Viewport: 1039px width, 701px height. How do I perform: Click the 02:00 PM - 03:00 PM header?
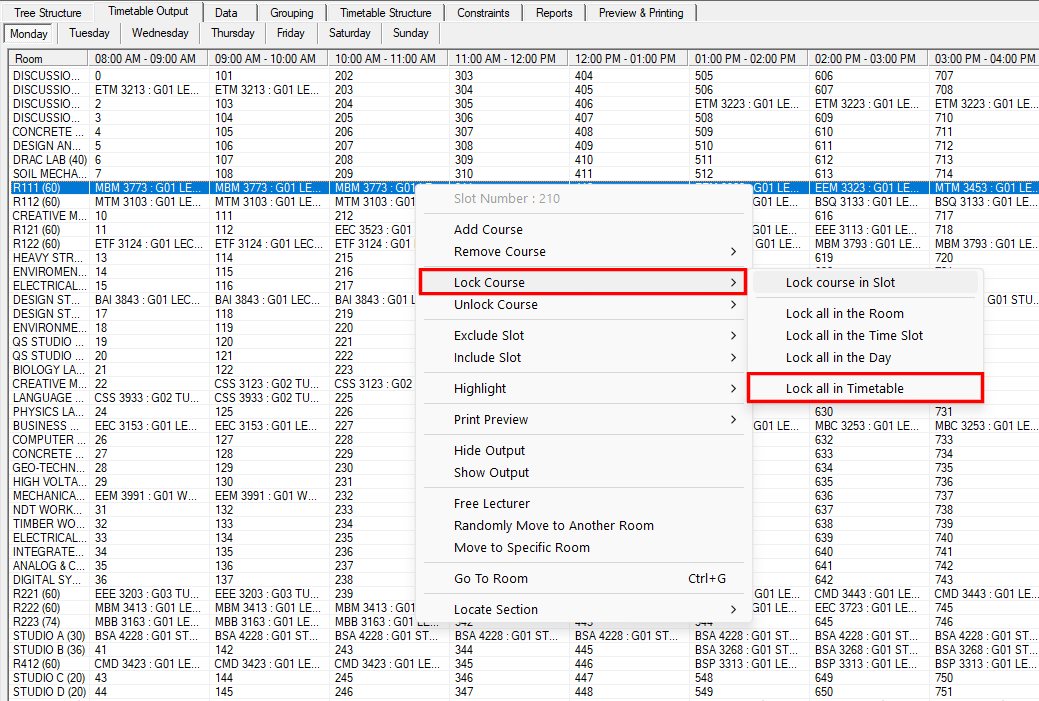pyautogui.click(x=868, y=58)
